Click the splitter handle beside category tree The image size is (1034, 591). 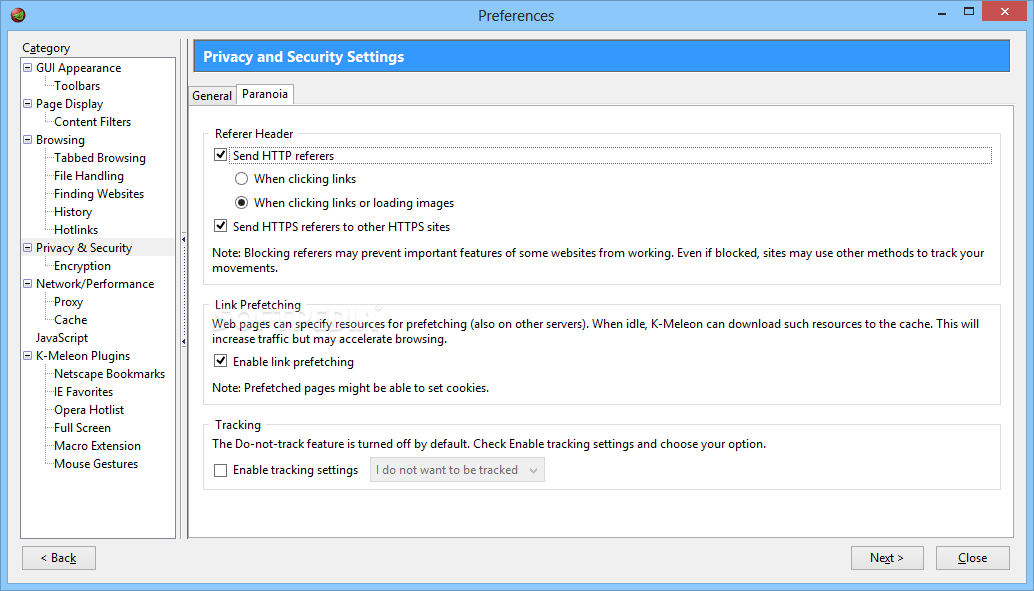pyautogui.click(x=183, y=289)
